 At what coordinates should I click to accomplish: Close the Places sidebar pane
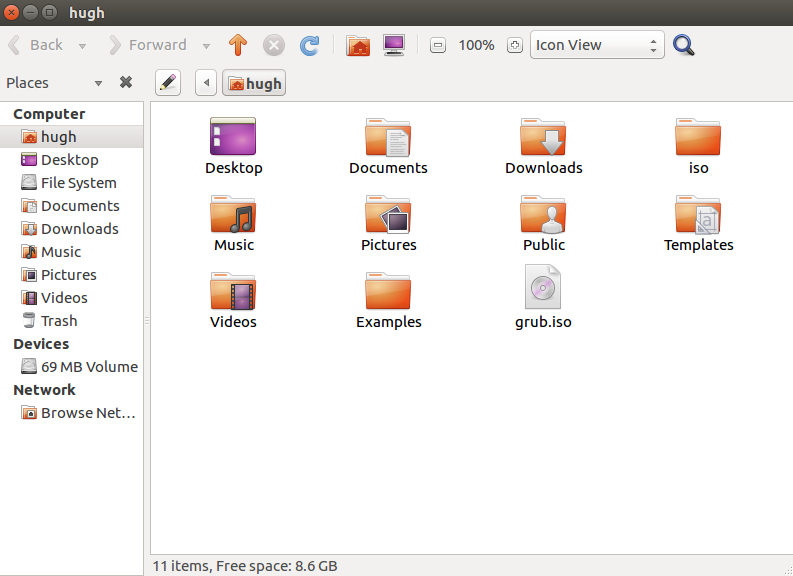pos(126,83)
